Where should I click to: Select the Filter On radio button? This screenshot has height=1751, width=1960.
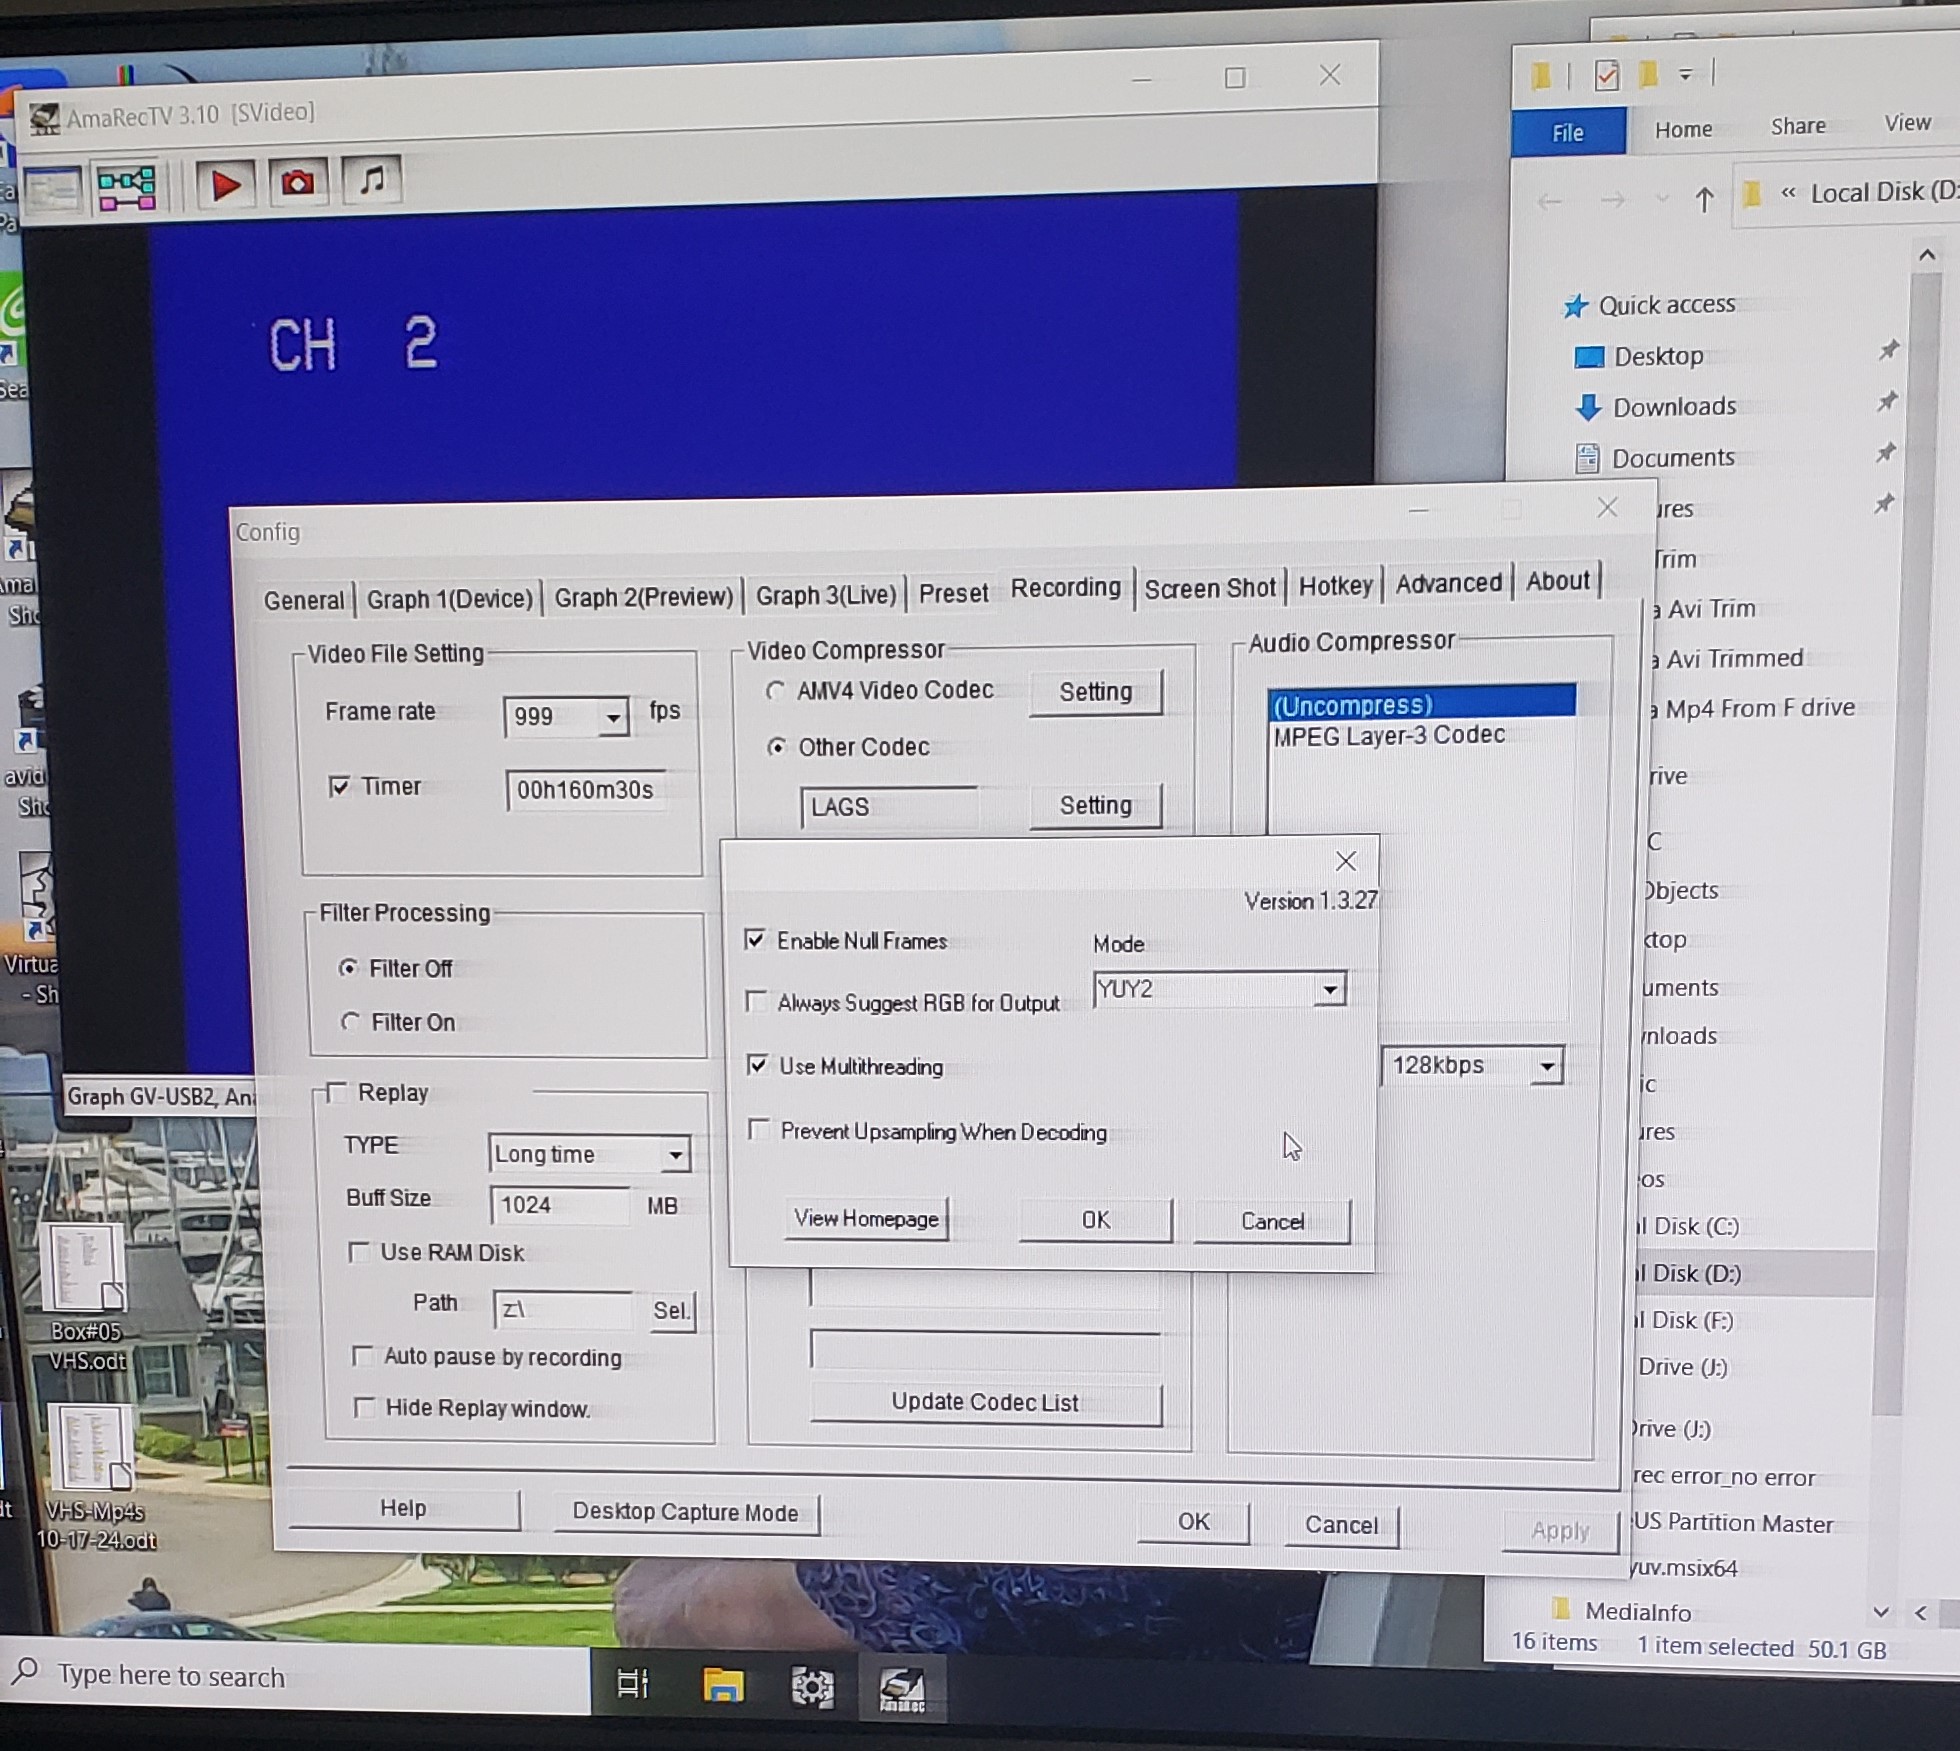click(x=350, y=1022)
